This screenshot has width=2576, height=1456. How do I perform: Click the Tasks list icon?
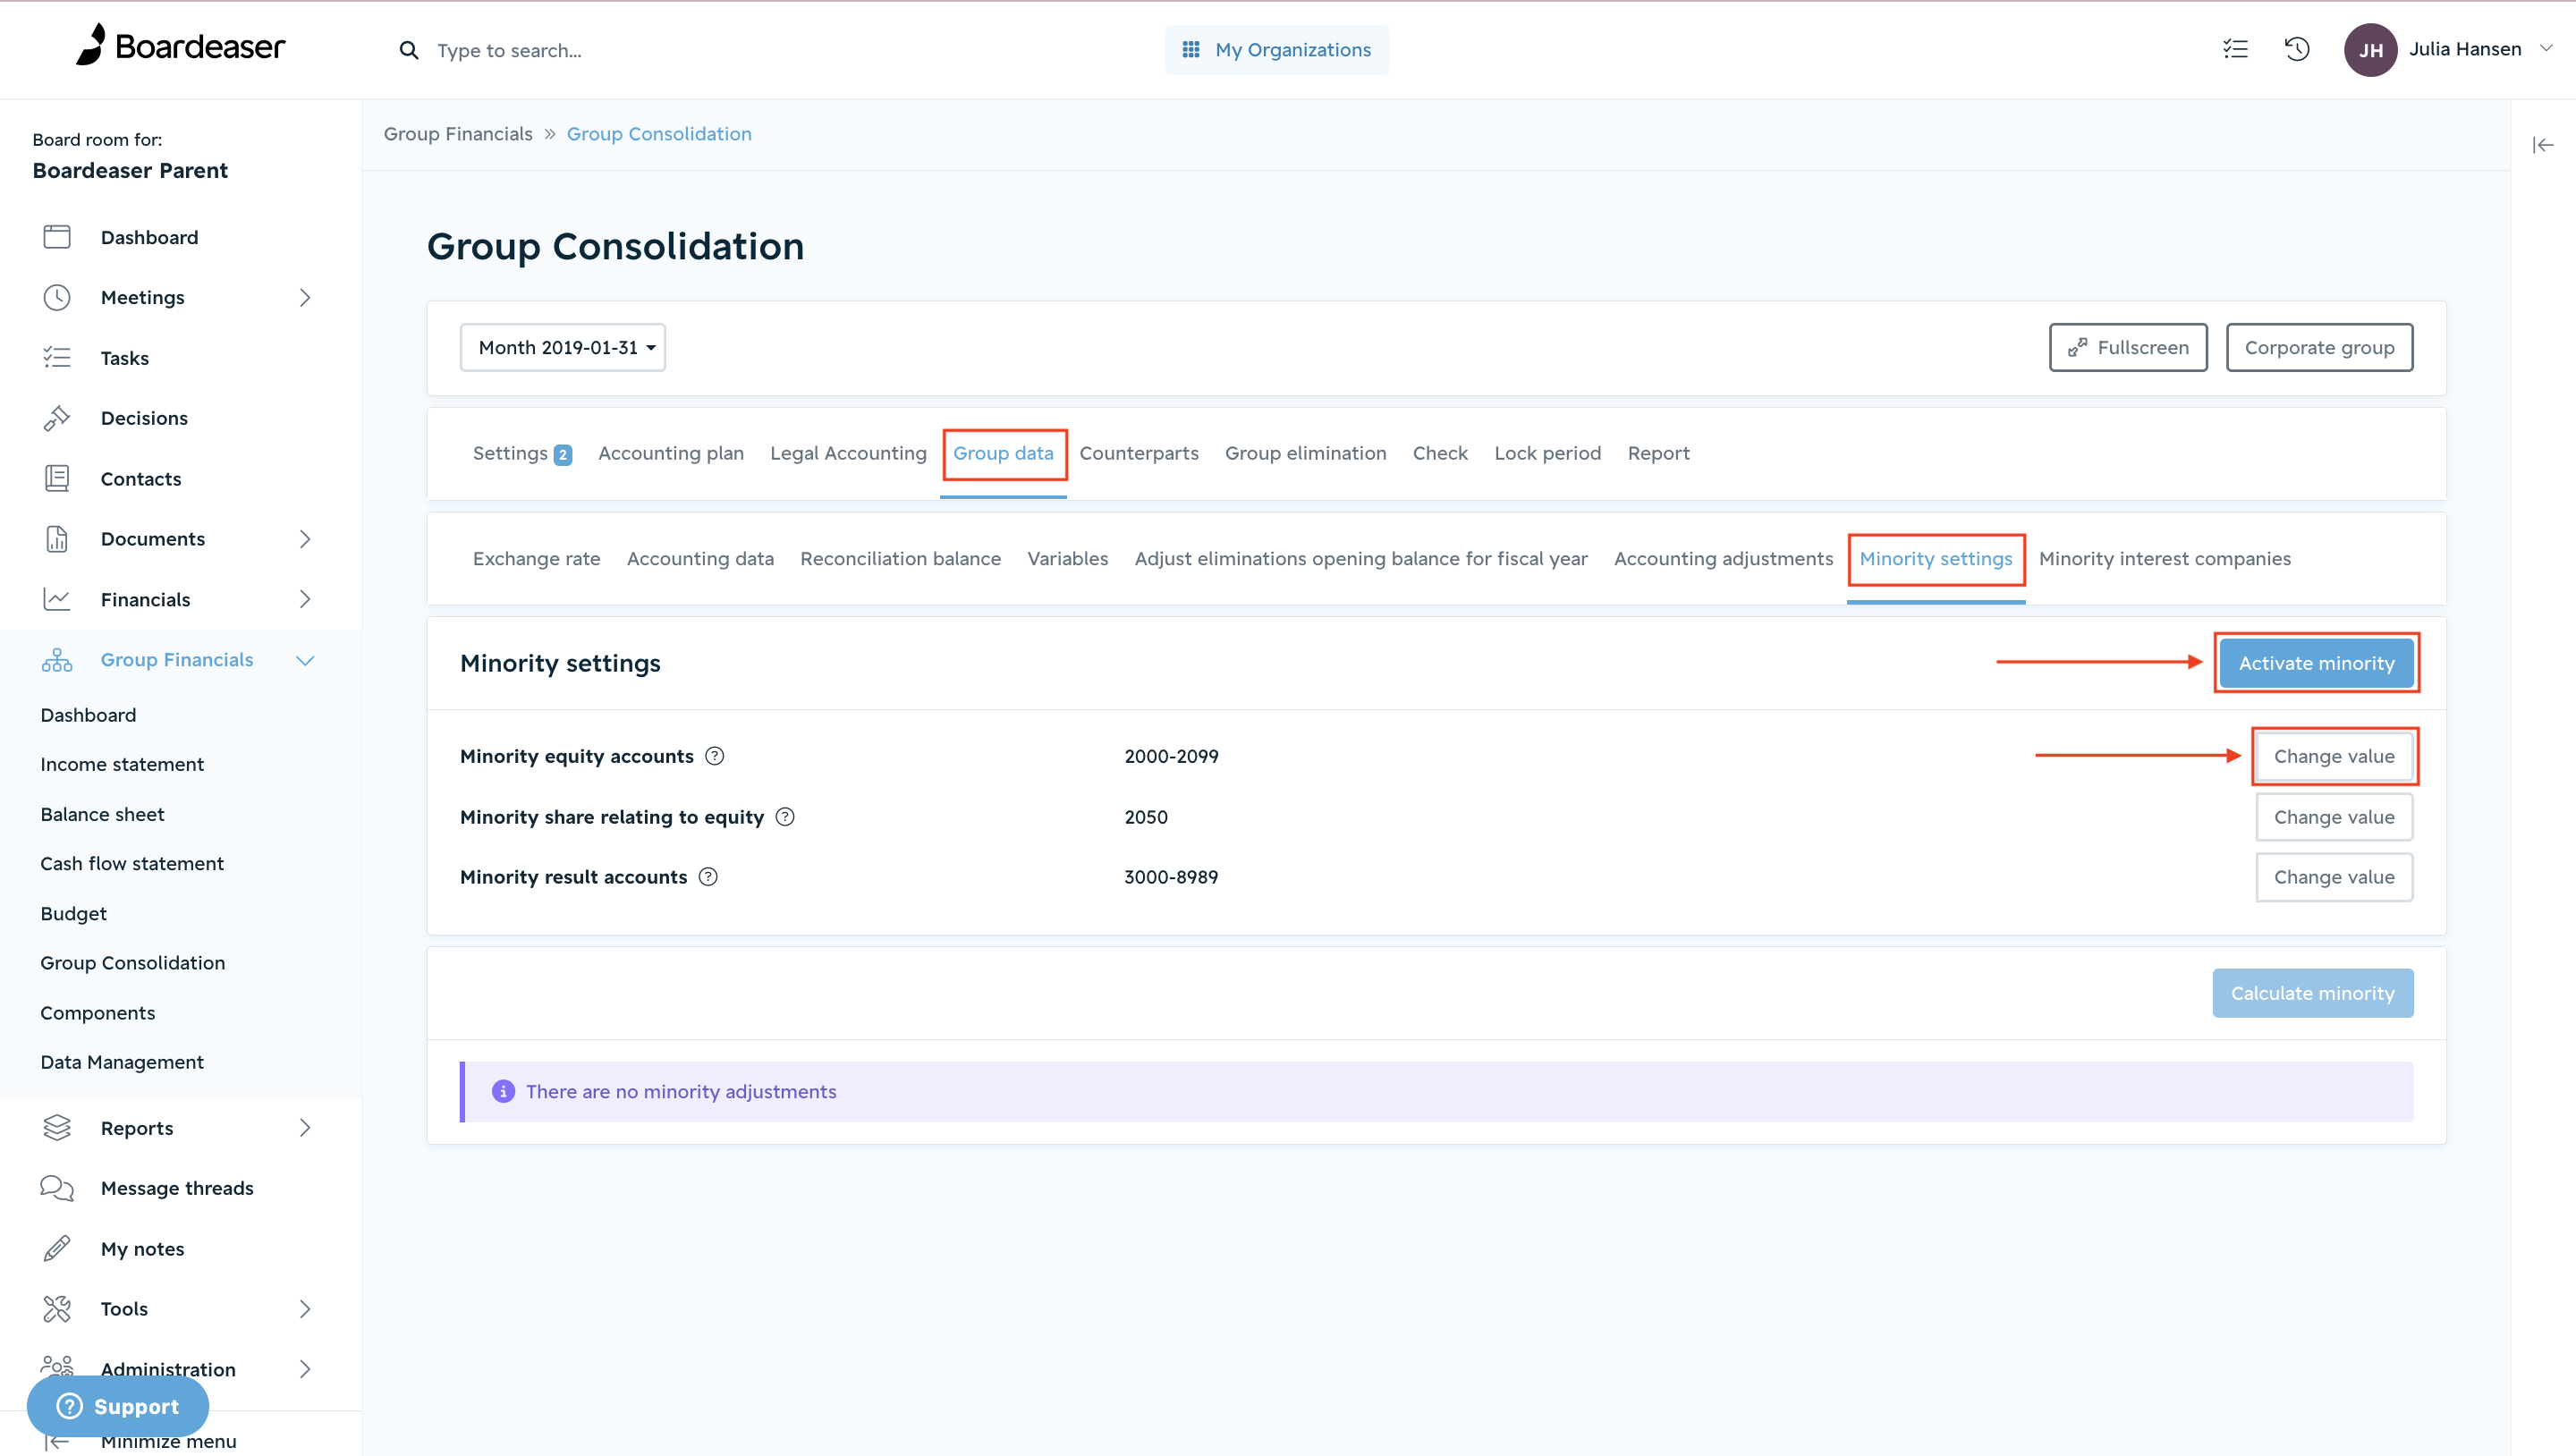[57, 358]
